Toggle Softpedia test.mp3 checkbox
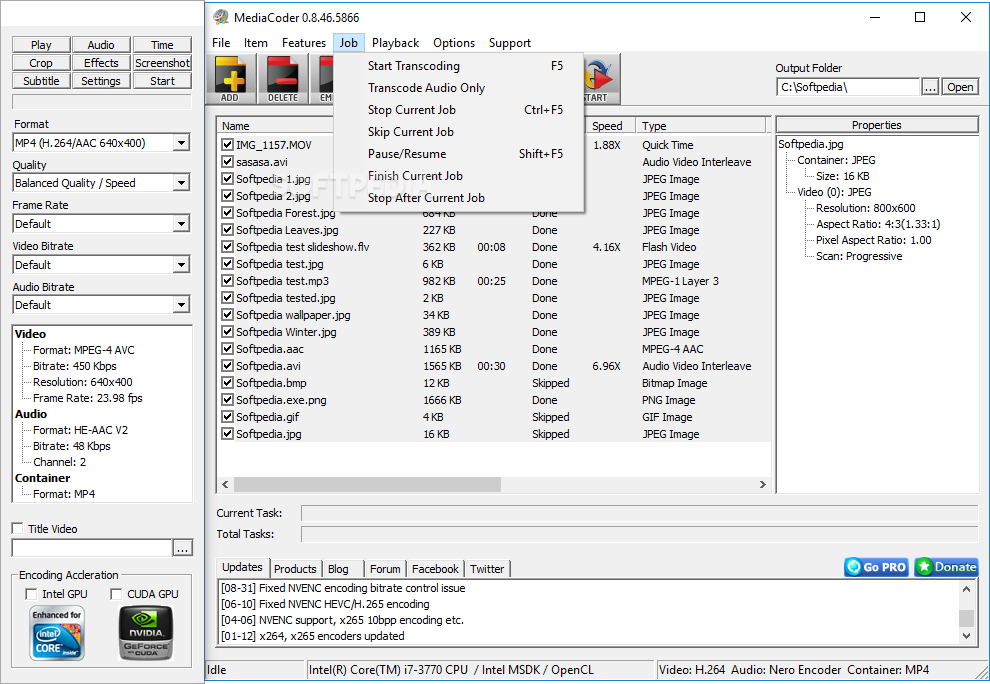Image resolution: width=990 pixels, height=684 pixels. (x=227, y=280)
